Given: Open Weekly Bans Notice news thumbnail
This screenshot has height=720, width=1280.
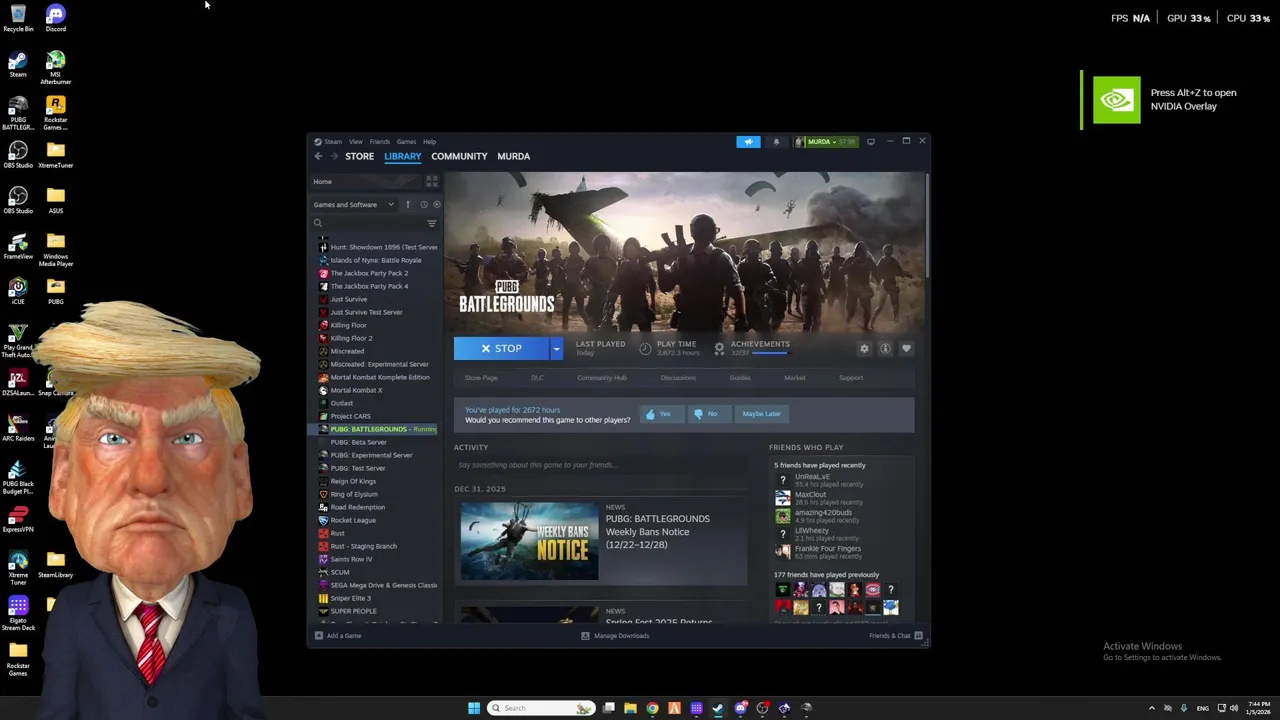Looking at the screenshot, I should point(529,541).
